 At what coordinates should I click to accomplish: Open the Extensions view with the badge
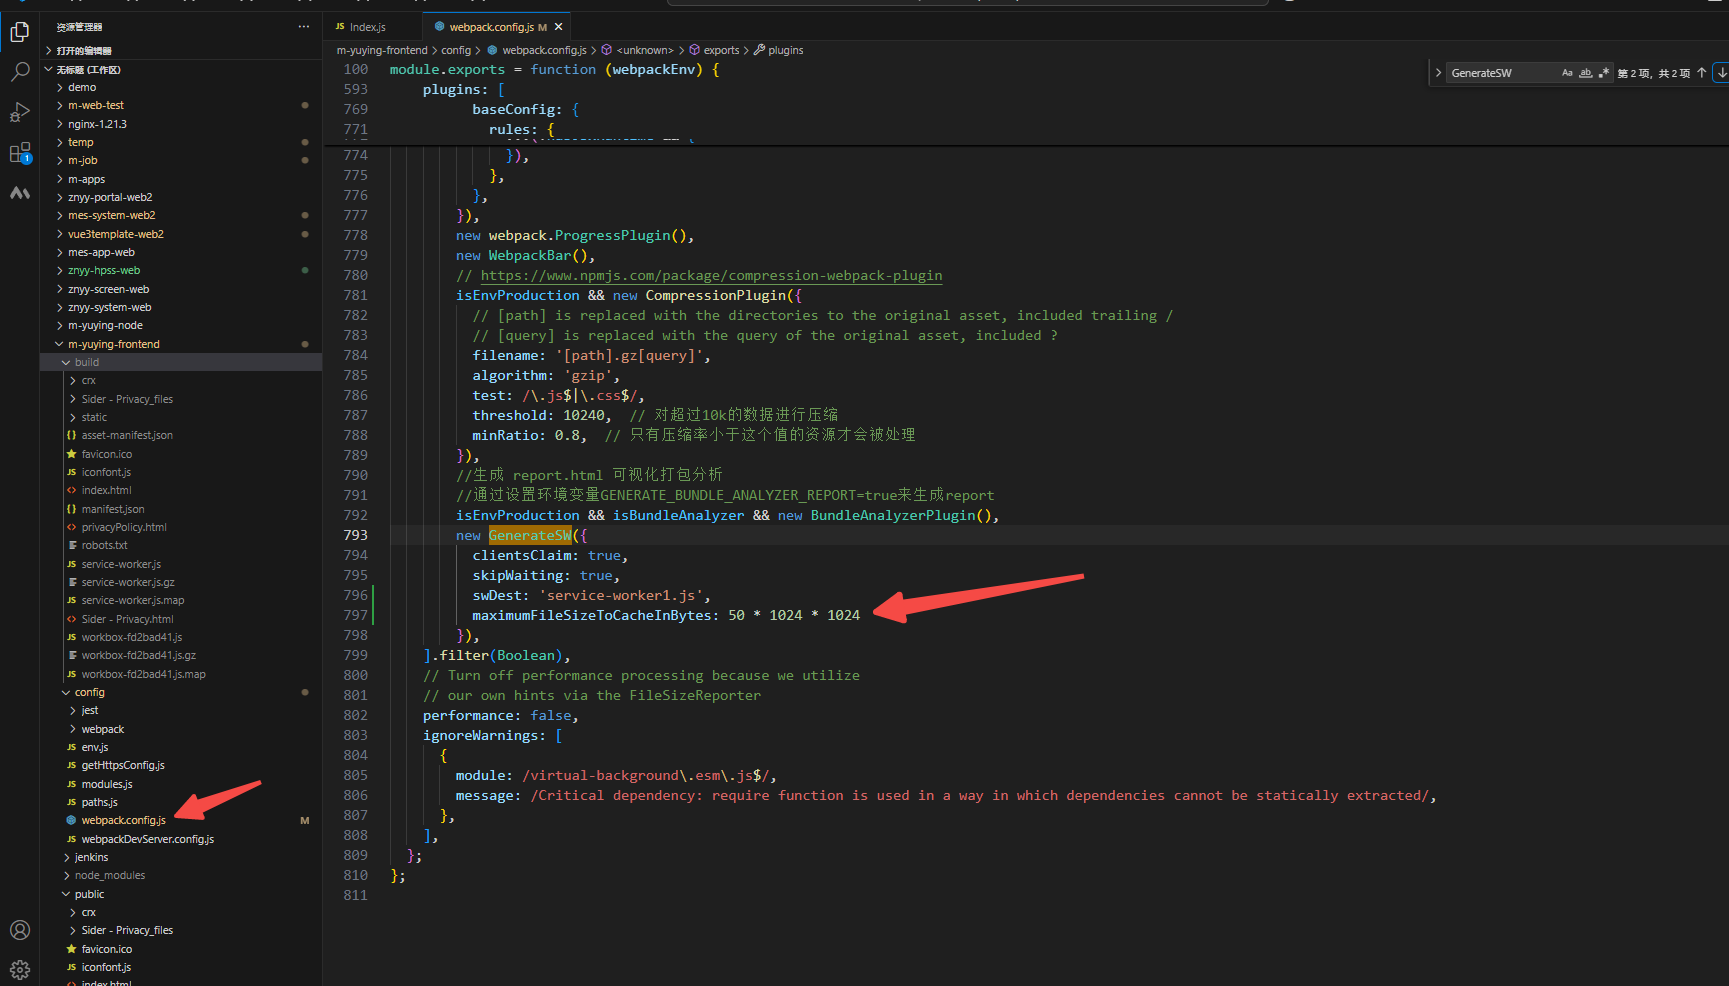click(x=20, y=152)
